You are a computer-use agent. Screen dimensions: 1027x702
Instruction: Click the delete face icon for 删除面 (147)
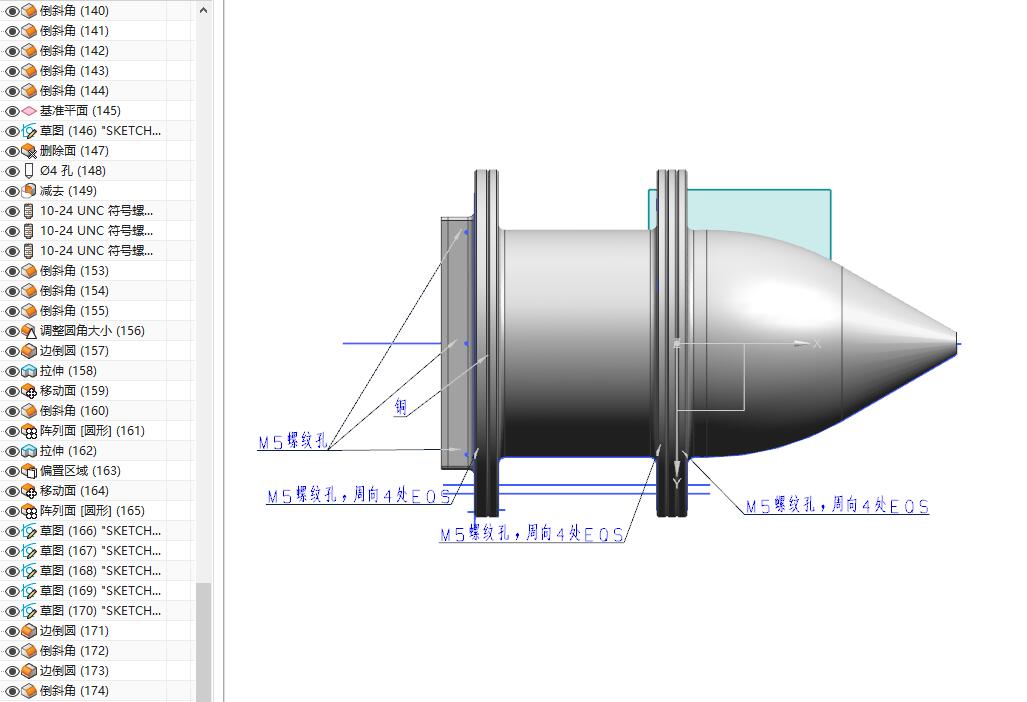(29, 151)
